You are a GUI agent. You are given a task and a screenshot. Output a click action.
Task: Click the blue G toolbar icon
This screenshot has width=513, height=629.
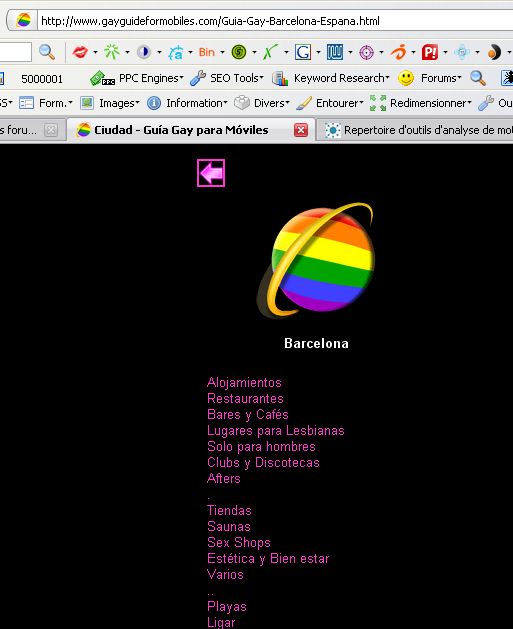click(x=303, y=52)
